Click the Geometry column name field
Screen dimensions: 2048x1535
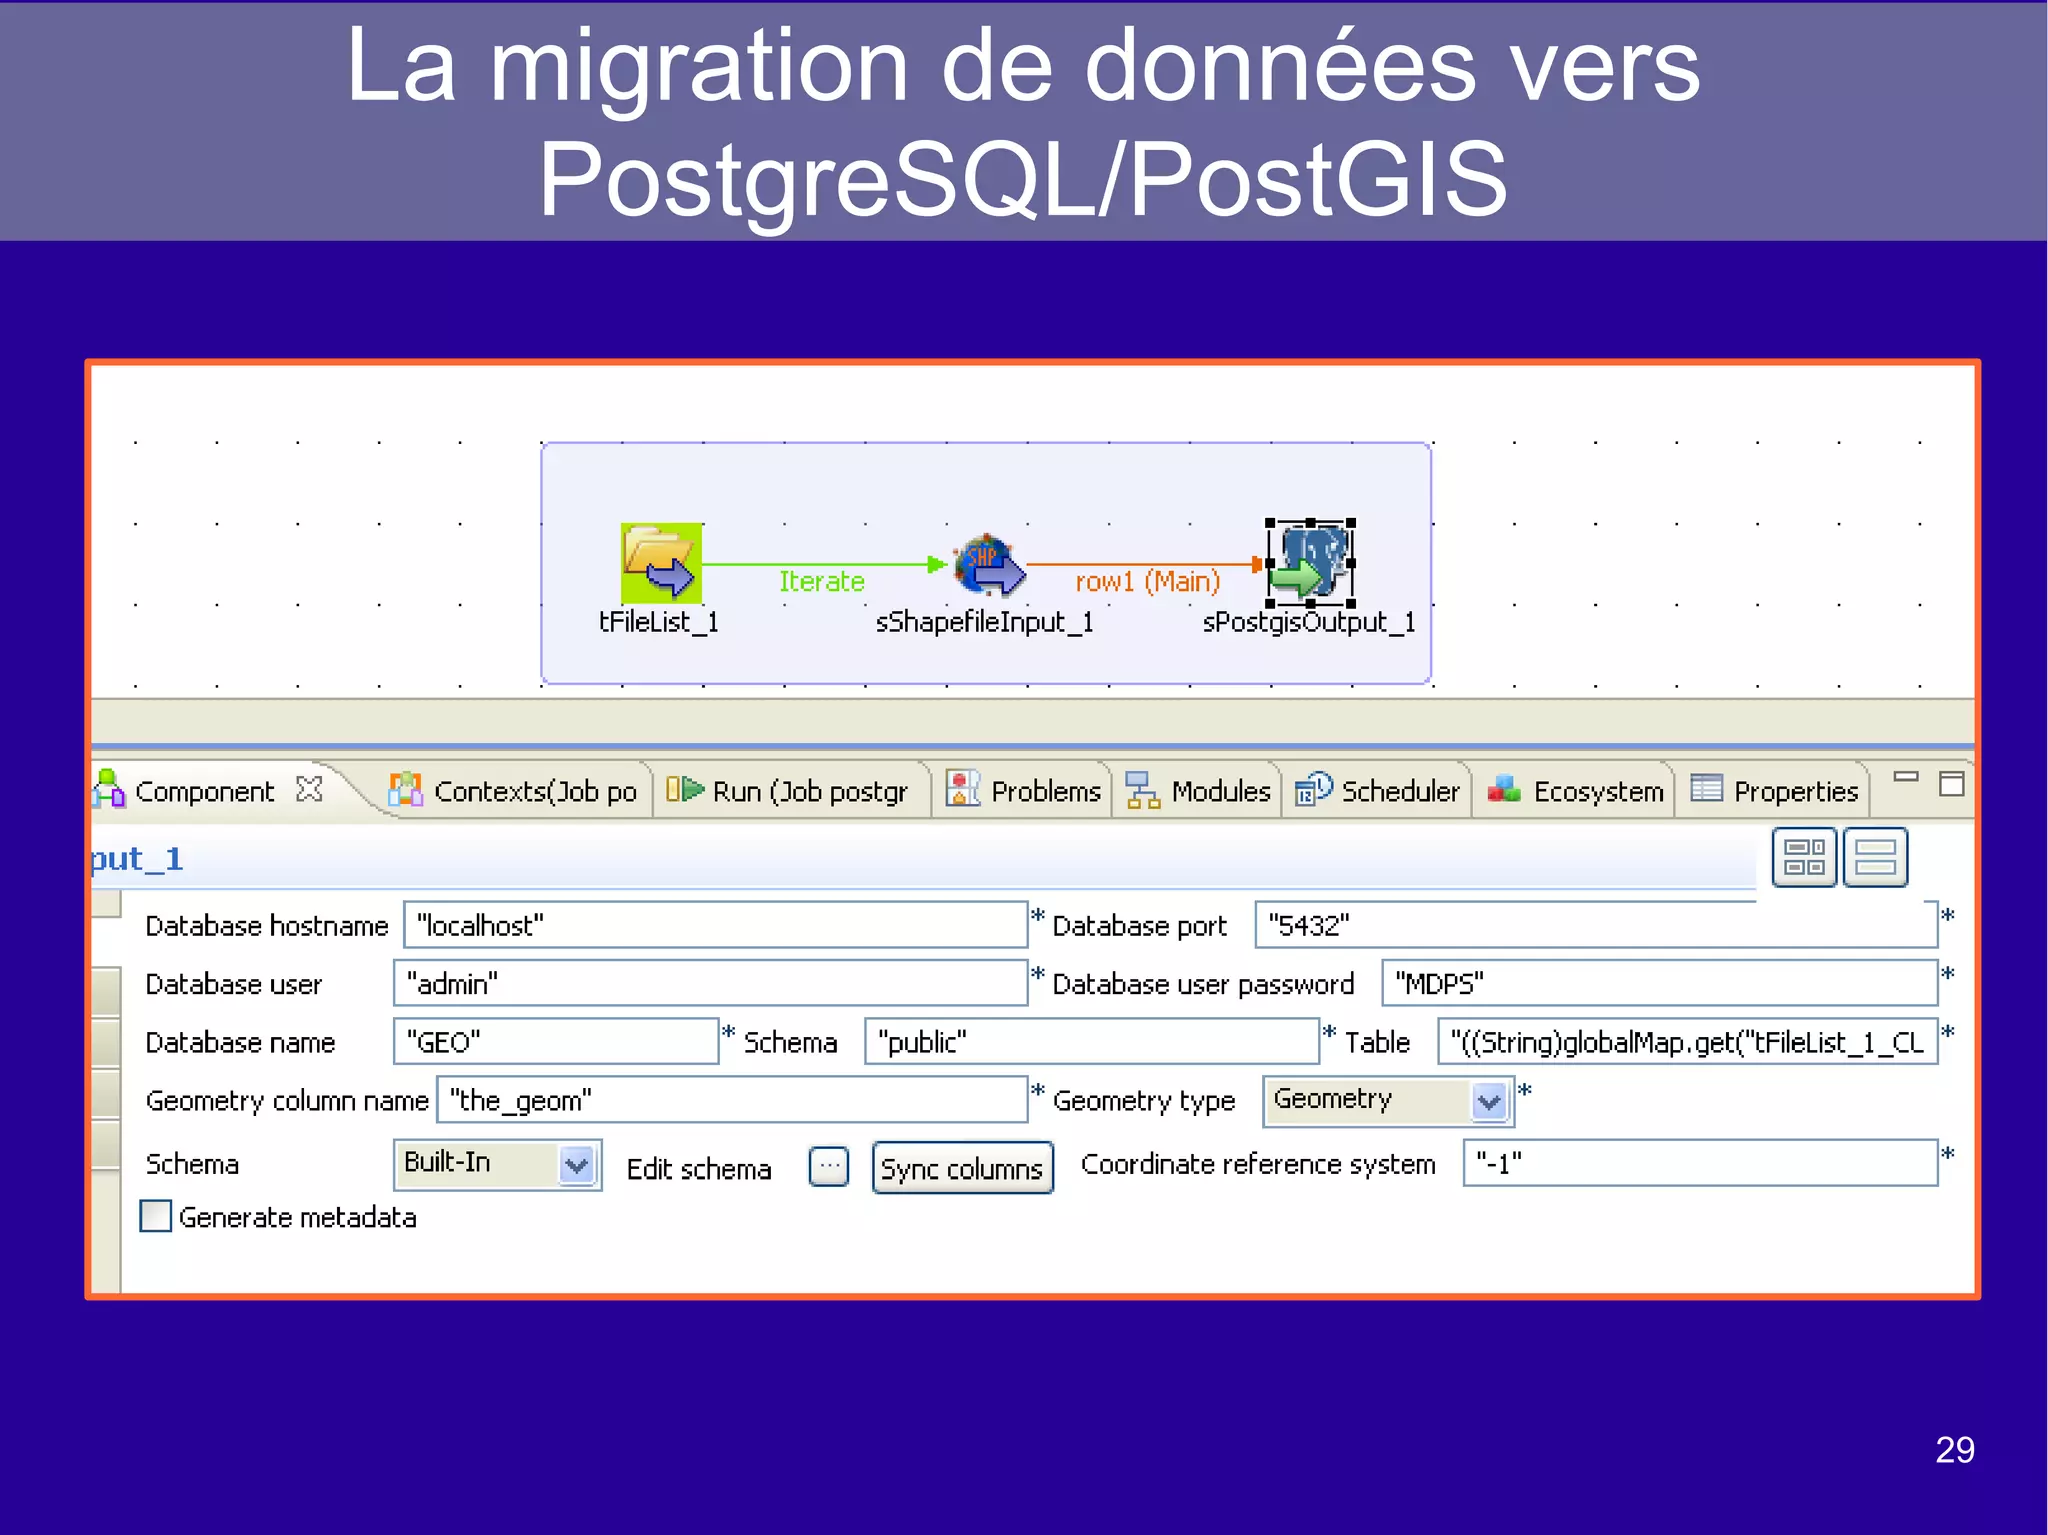(x=732, y=1099)
